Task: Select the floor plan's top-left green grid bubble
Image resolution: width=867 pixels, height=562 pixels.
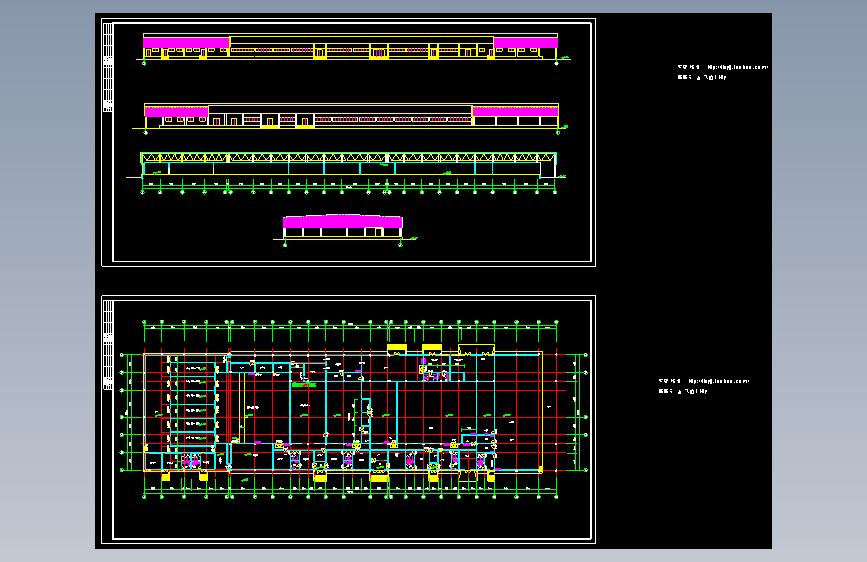Action: [x=144, y=322]
